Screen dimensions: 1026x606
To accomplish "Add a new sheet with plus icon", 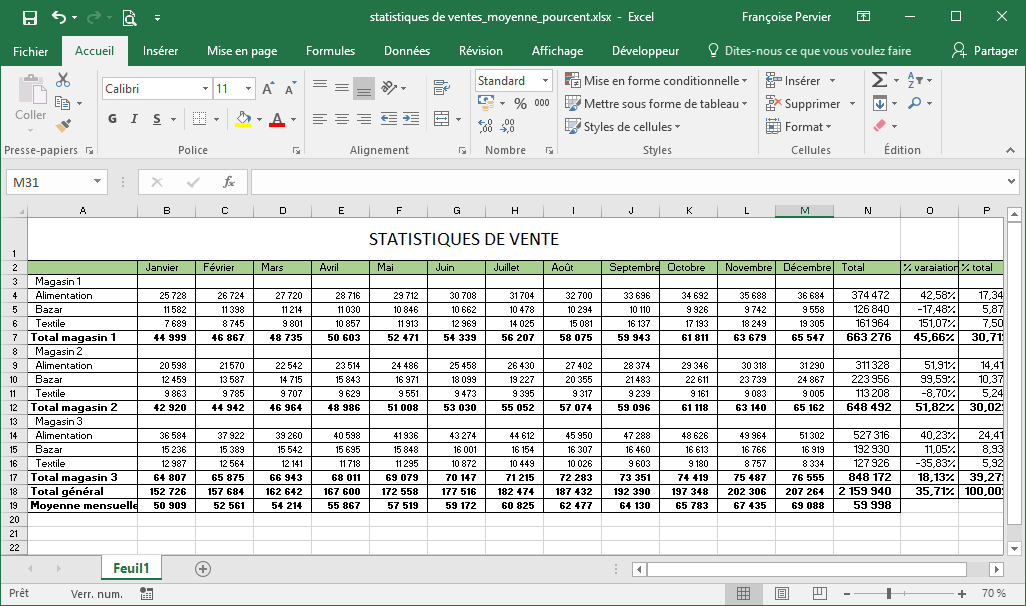I will click(x=203, y=568).
